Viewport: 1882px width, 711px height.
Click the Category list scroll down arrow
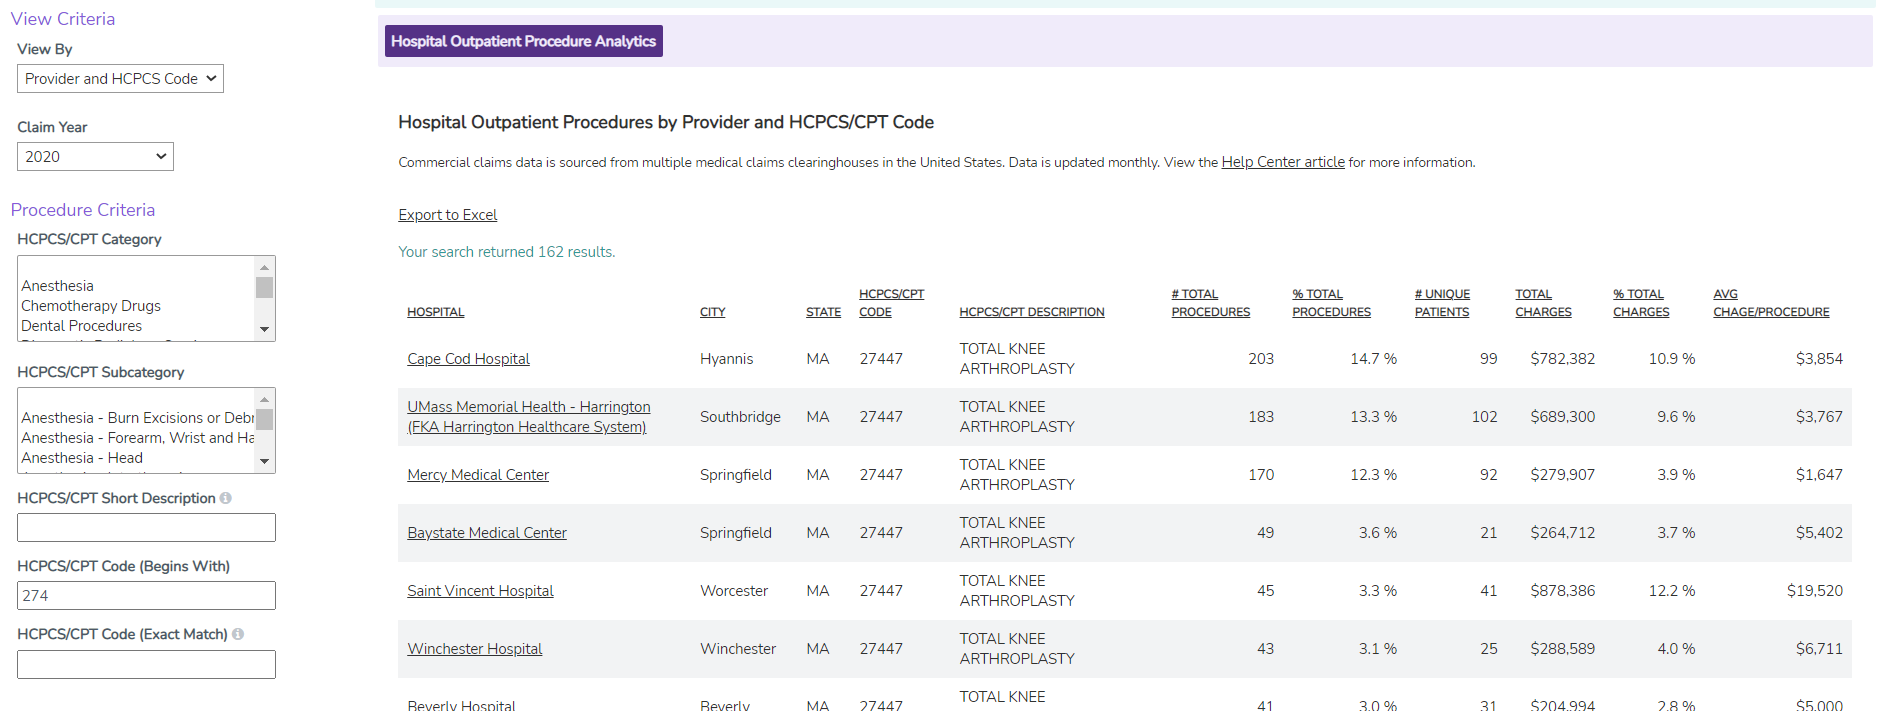point(265,329)
